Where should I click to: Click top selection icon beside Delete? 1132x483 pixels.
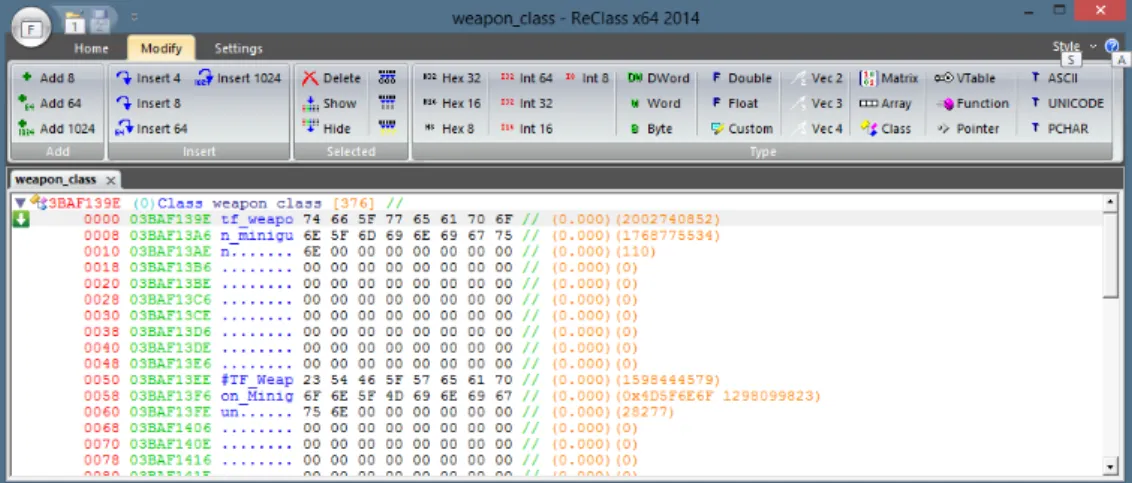coord(388,77)
